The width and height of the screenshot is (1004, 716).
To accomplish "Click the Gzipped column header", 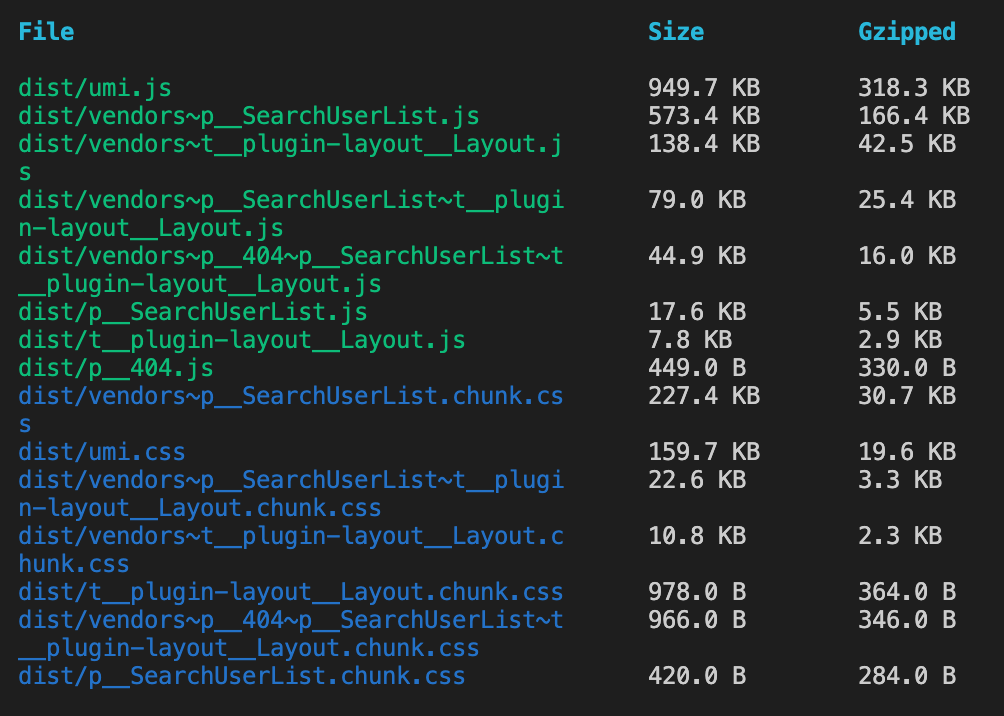I will pos(907,31).
